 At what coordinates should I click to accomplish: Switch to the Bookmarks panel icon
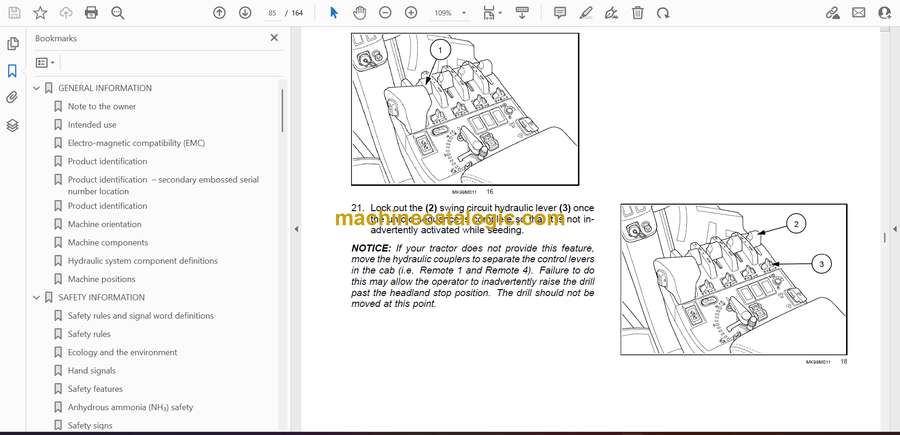tap(13, 71)
